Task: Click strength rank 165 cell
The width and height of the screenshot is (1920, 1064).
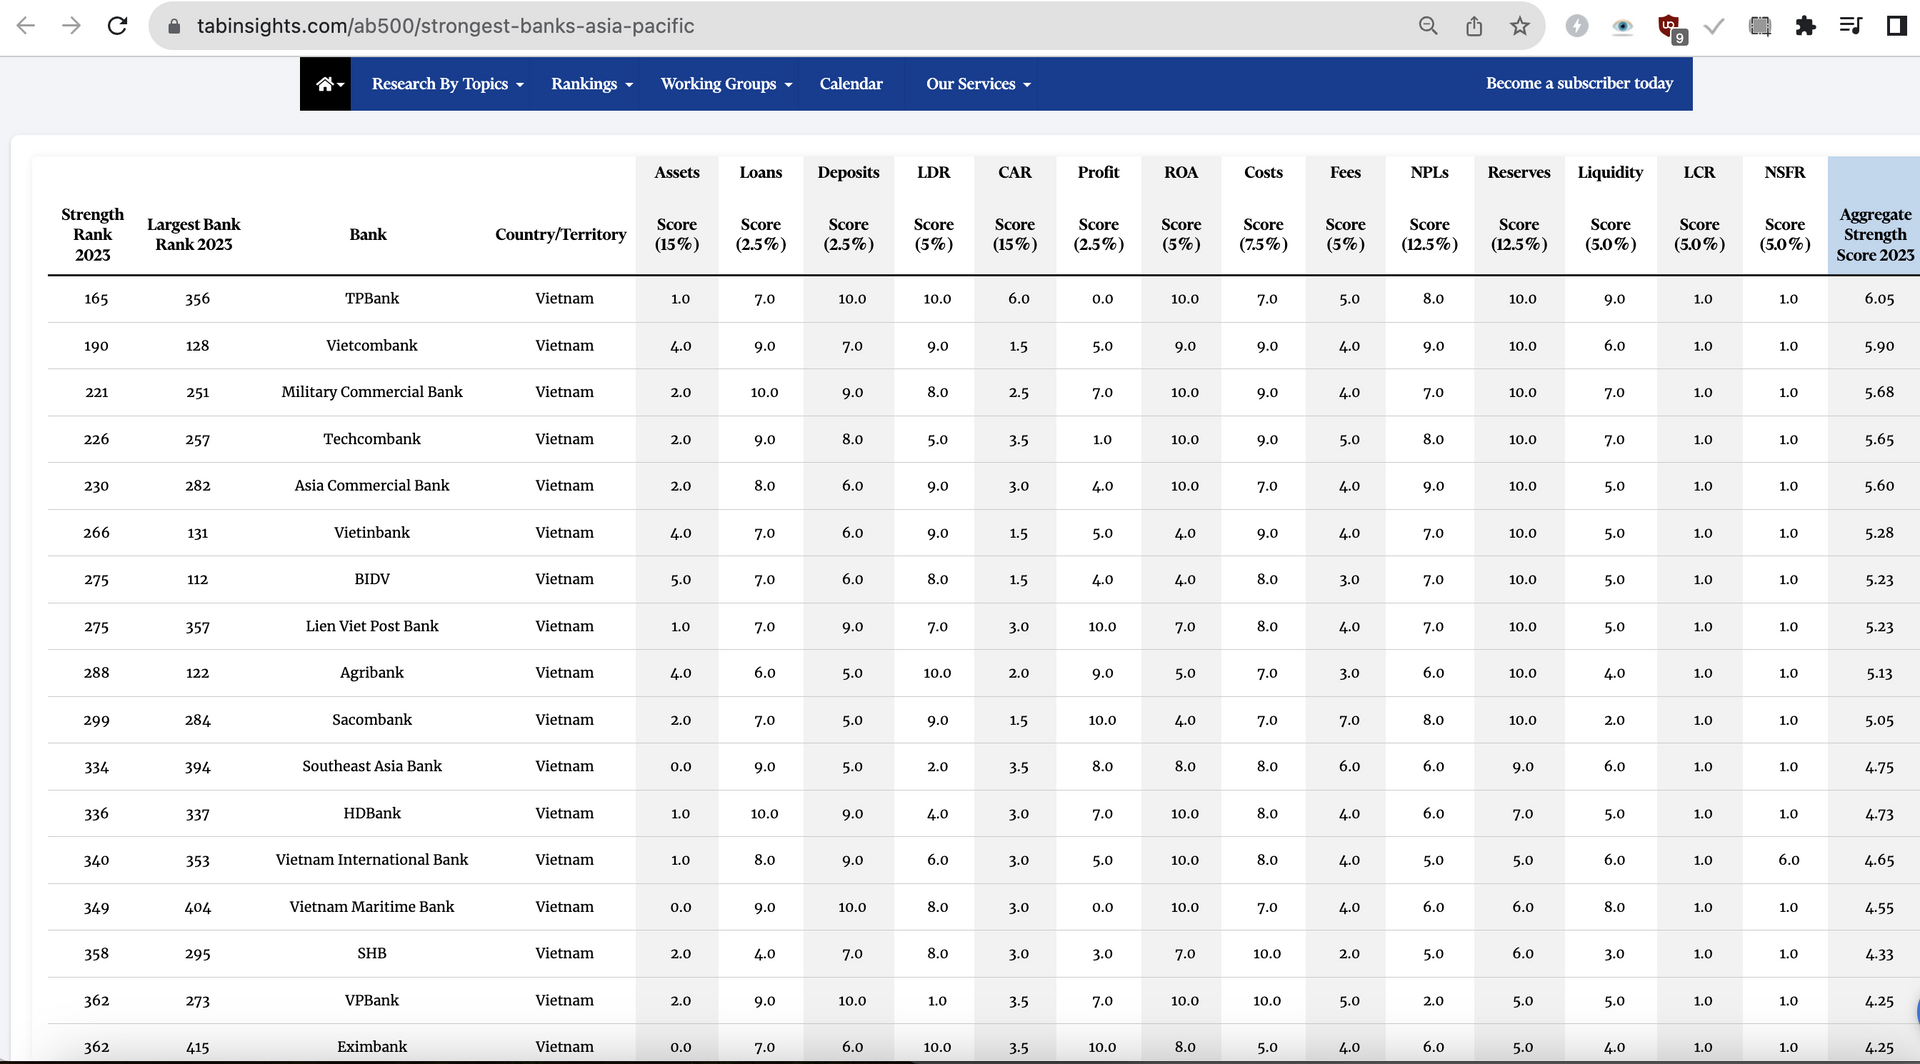Action: 96,298
